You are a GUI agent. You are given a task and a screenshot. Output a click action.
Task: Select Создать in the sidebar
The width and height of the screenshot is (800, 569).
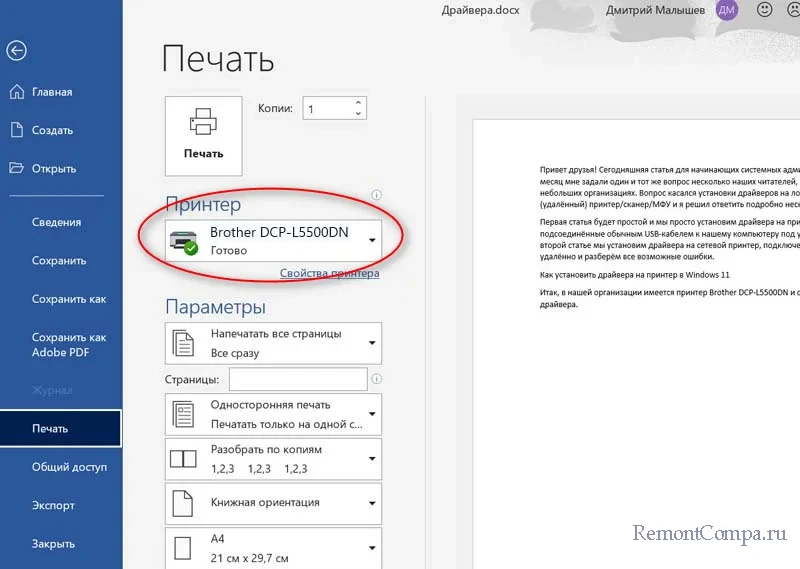pos(52,130)
